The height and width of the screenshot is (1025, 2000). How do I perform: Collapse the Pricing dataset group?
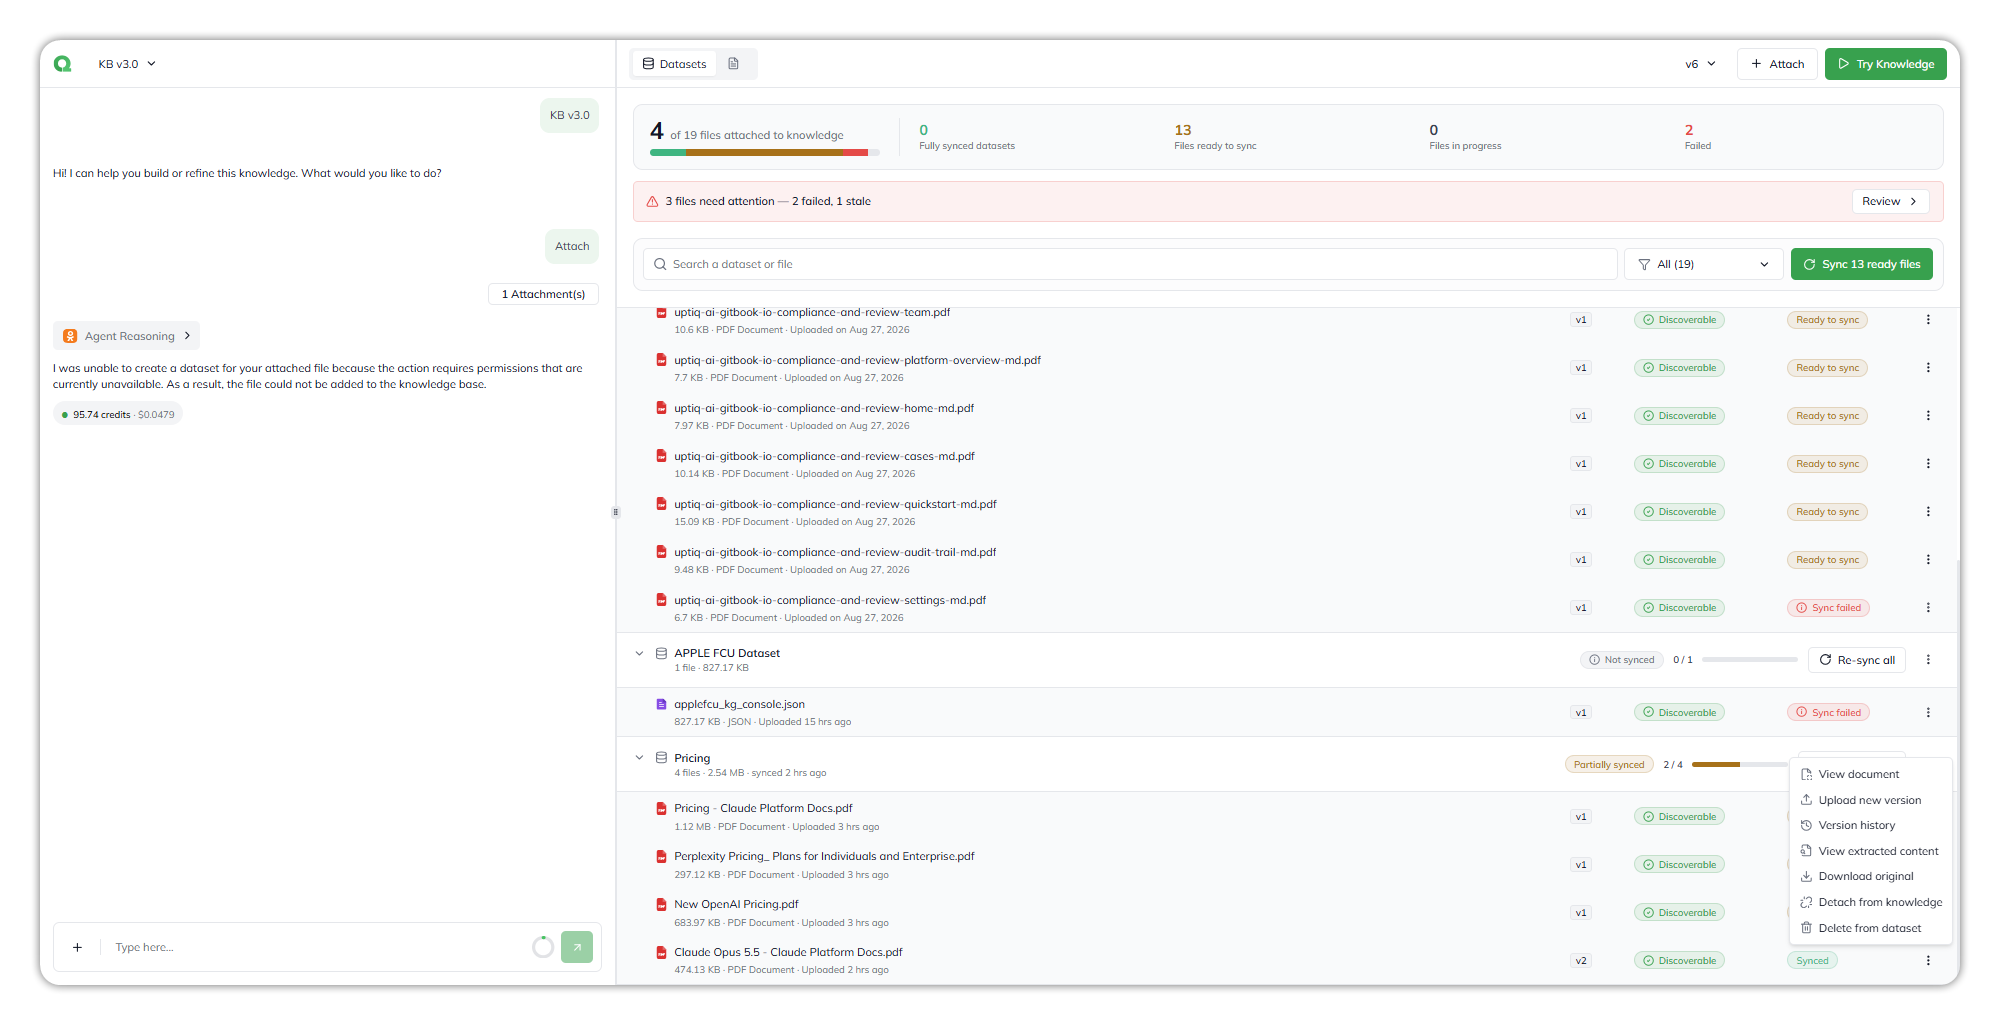click(639, 758)
